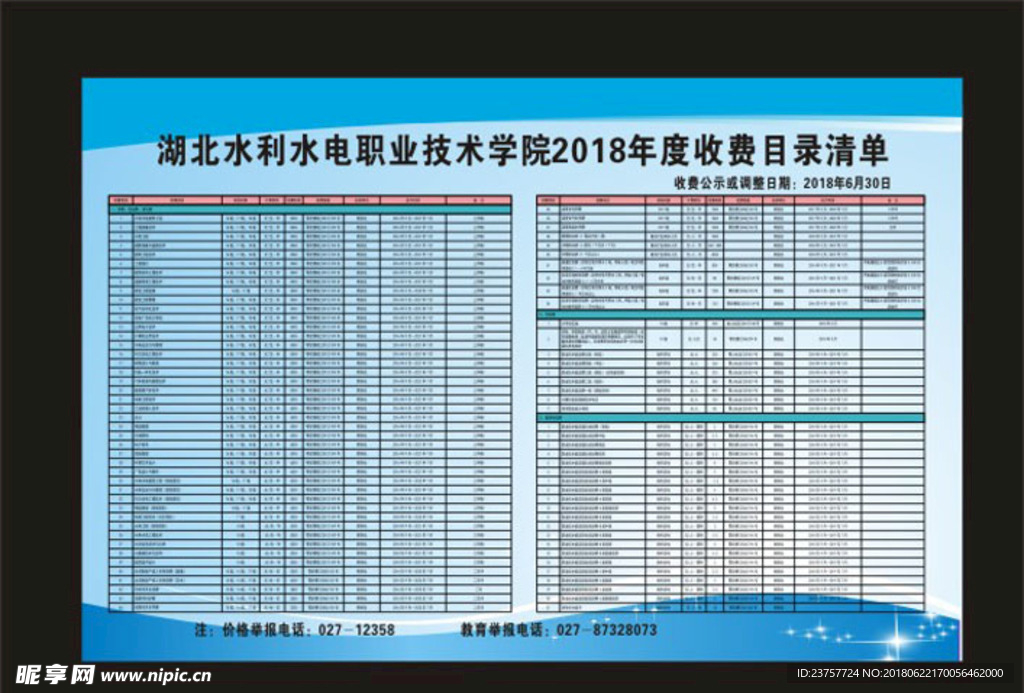Select the ID:23757724 text

[828, 674]
